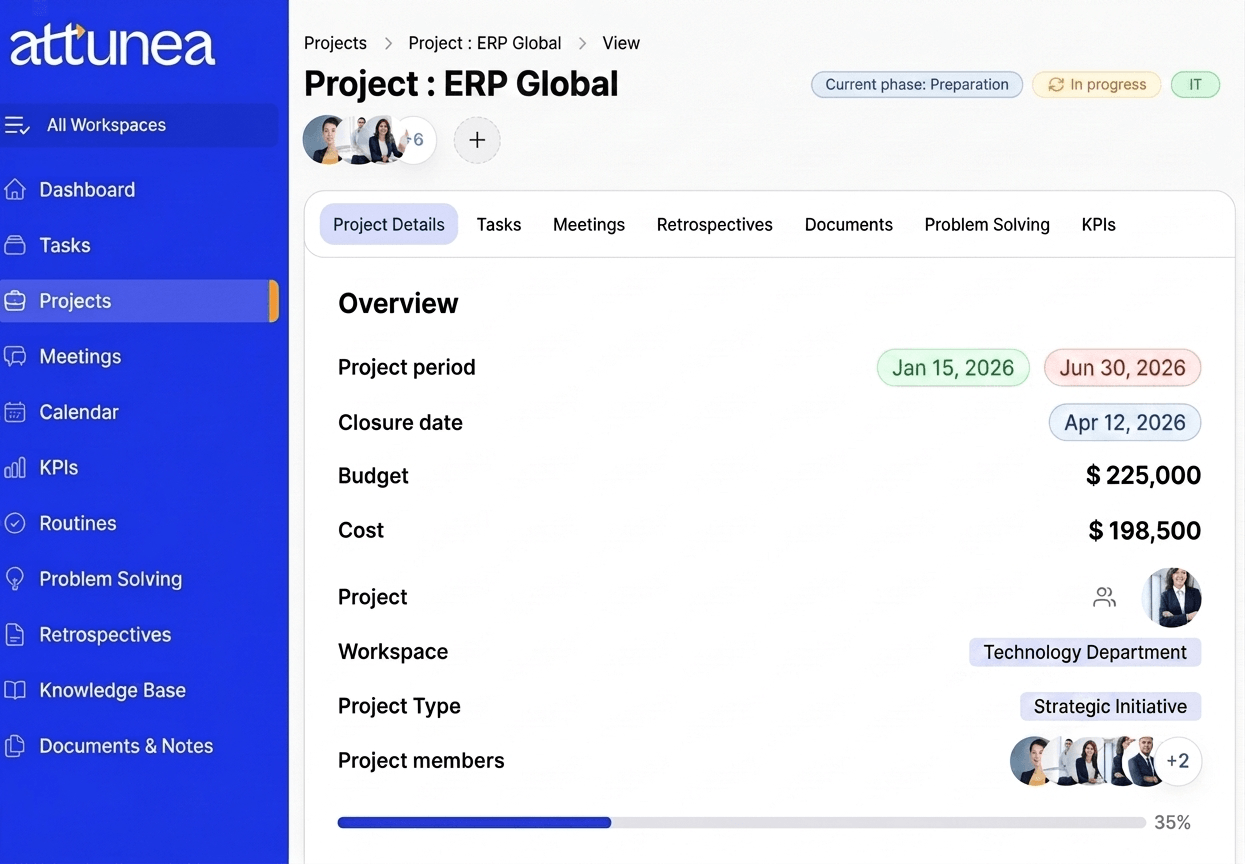The image size is (1245, 864).
Task: Open Routines from the sidebar
Action: point(139,523)
